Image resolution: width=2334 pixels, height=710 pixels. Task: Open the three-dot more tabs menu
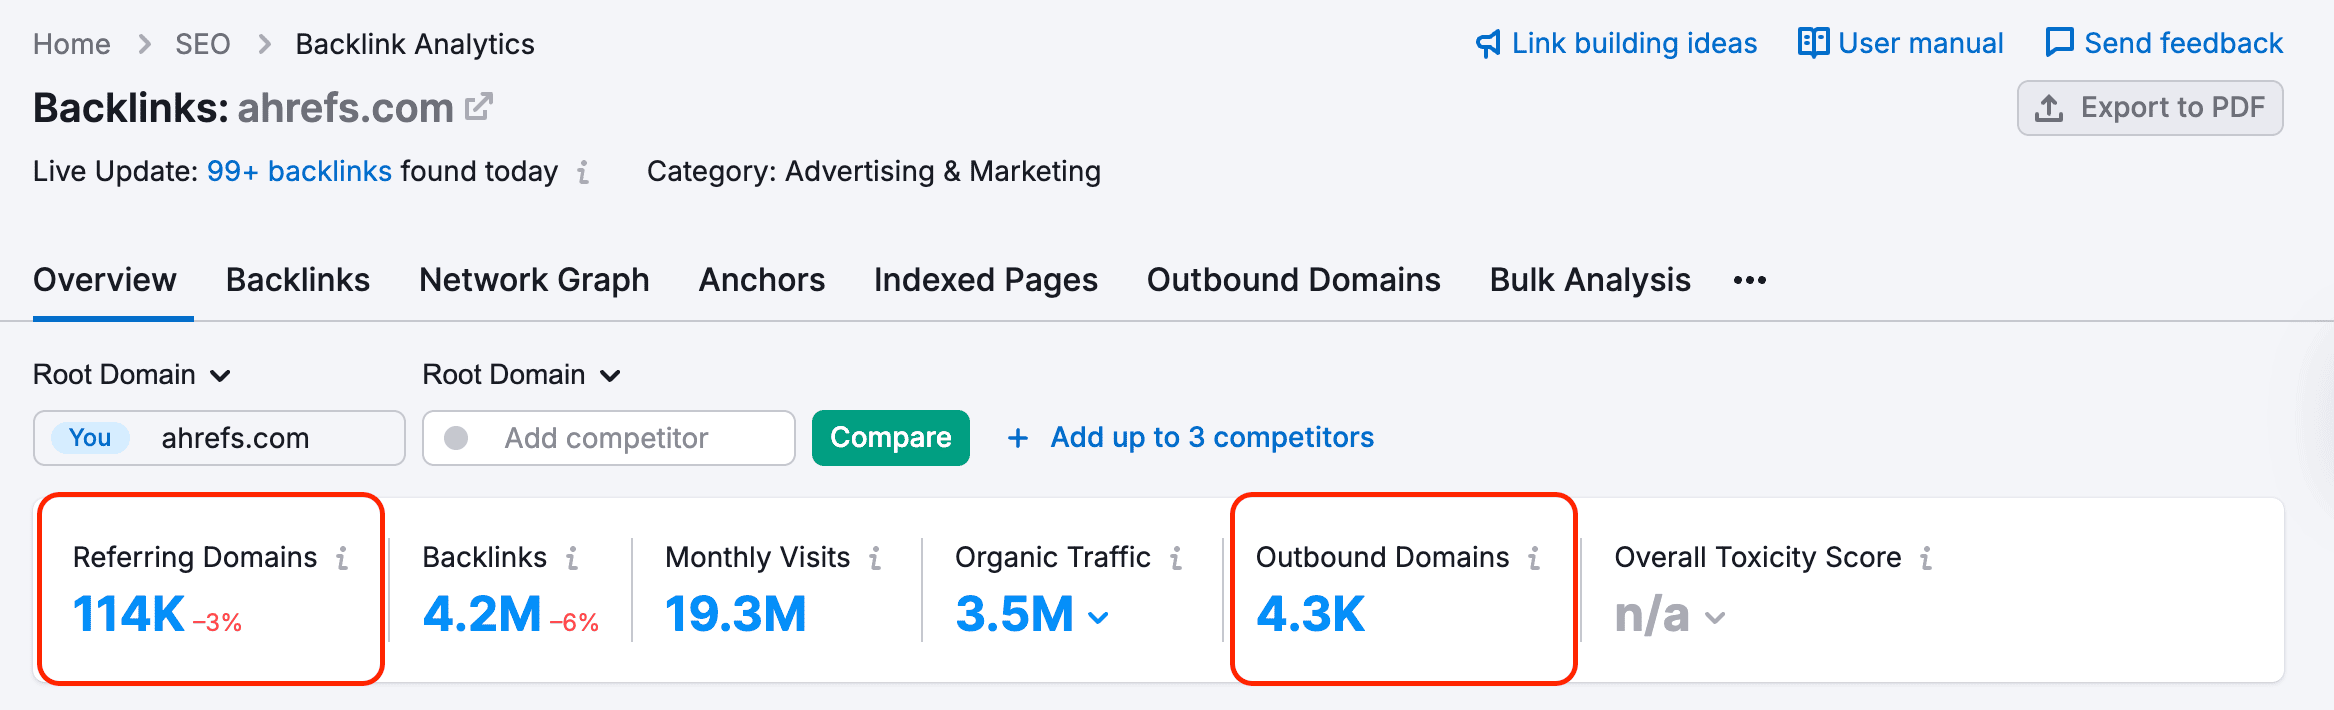click(x=1750, y=280)
